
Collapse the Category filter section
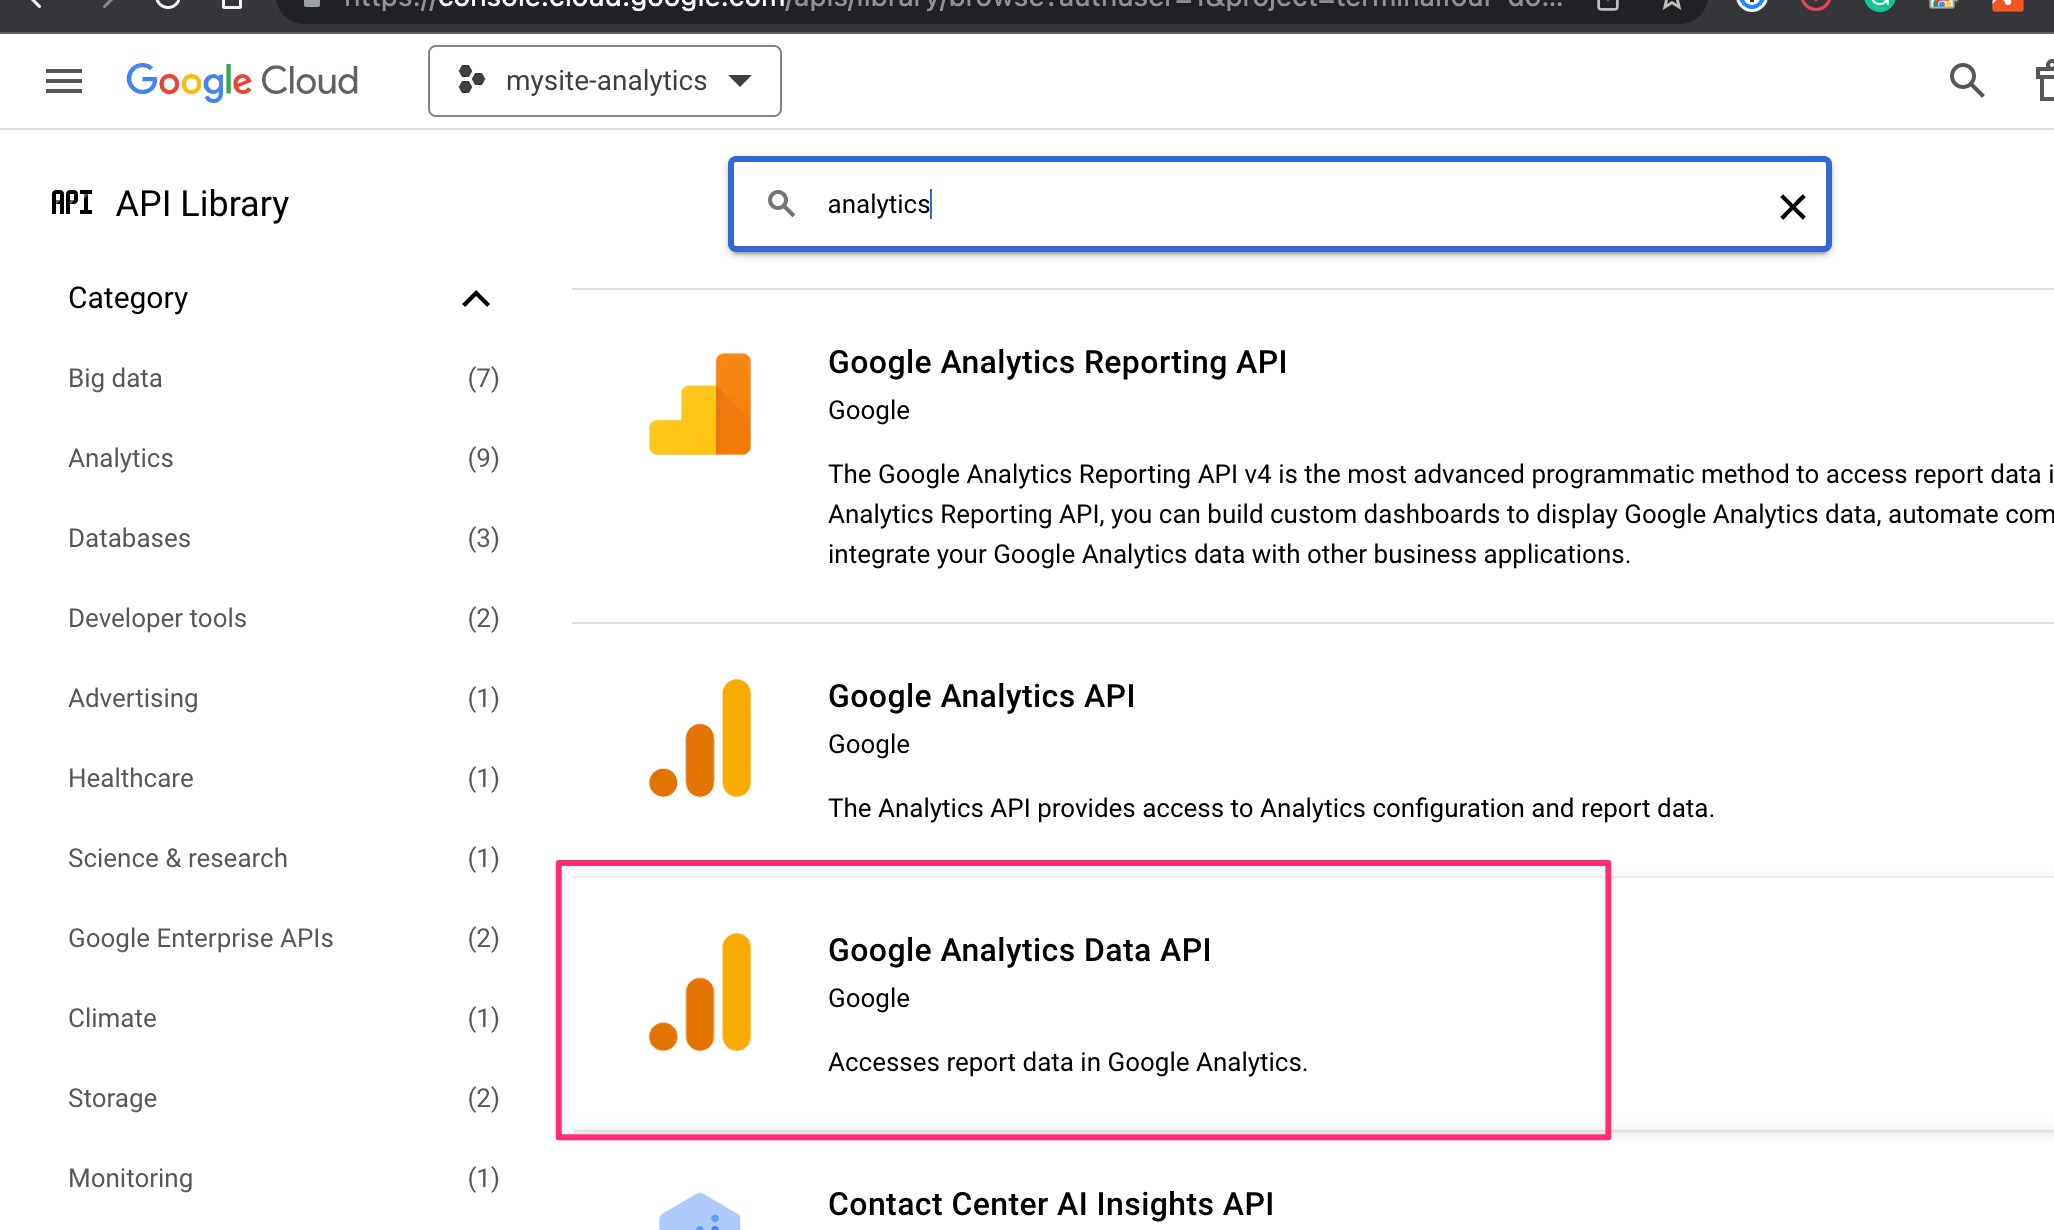476,298
